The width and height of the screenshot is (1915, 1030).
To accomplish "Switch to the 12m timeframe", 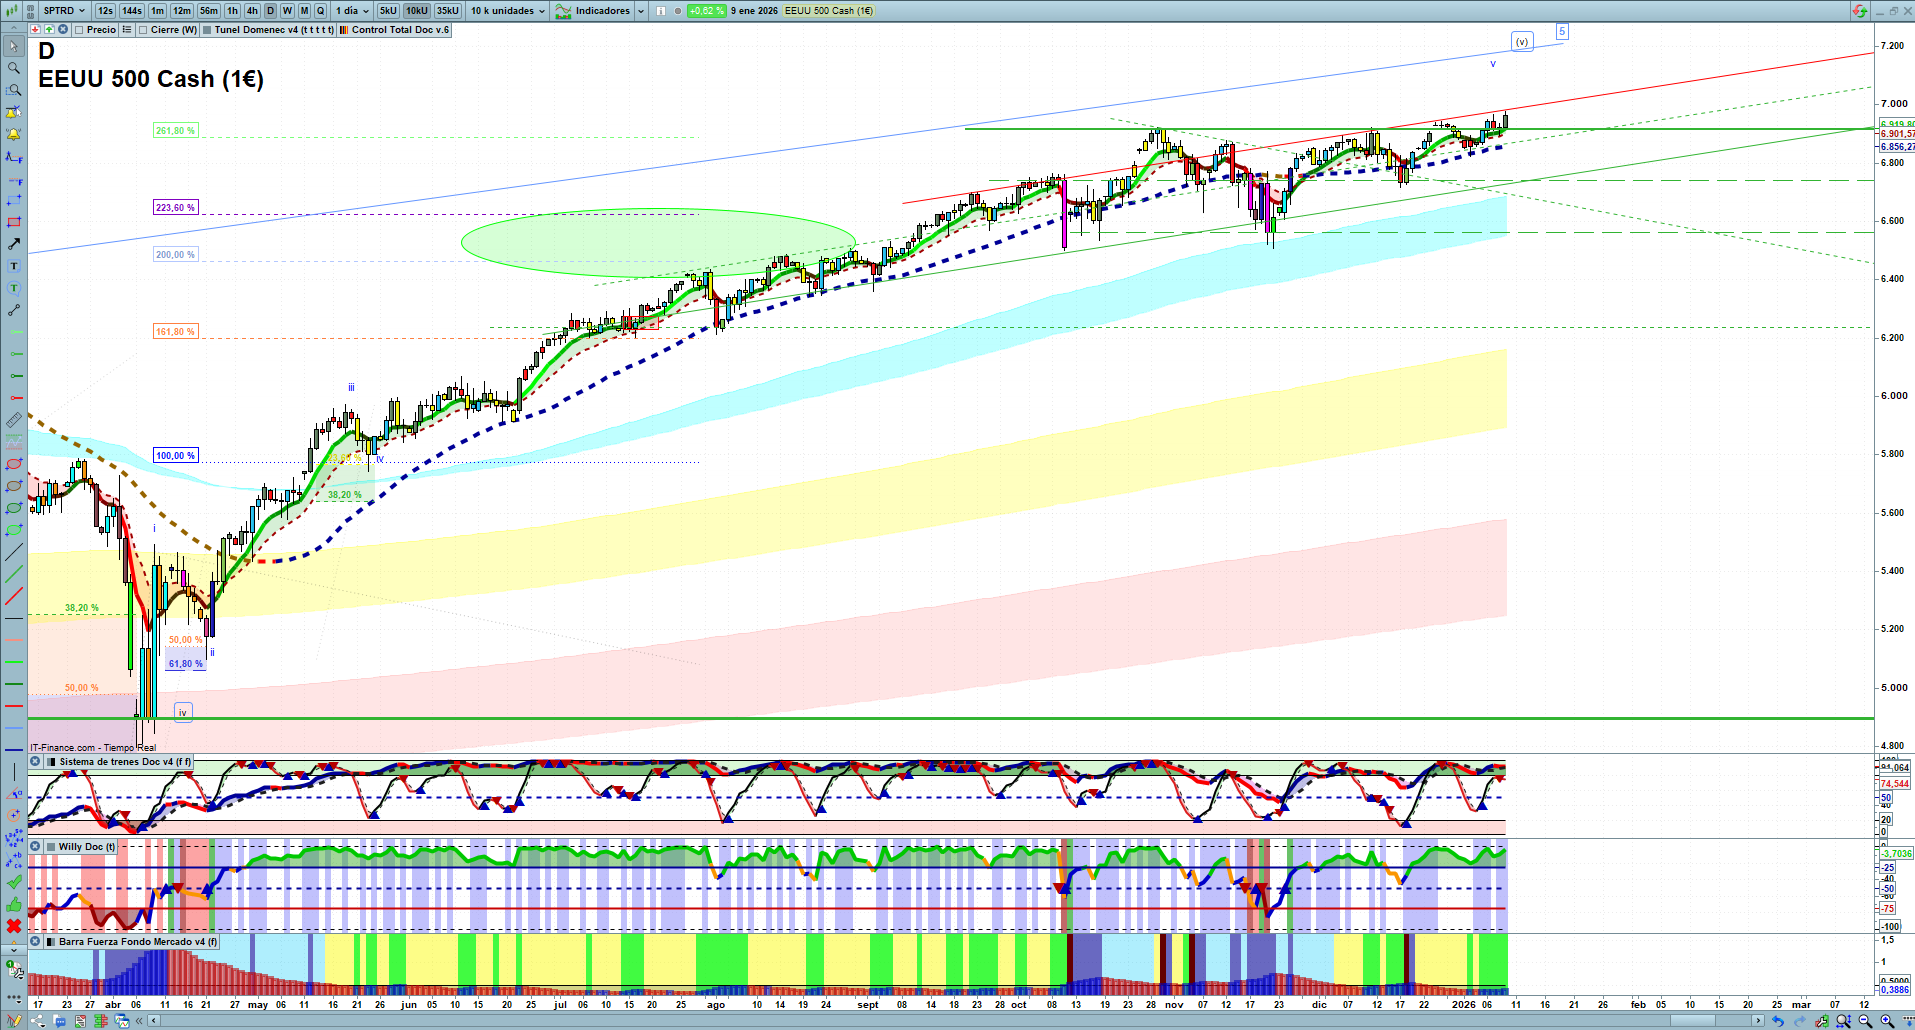I will tap(181, 11).
